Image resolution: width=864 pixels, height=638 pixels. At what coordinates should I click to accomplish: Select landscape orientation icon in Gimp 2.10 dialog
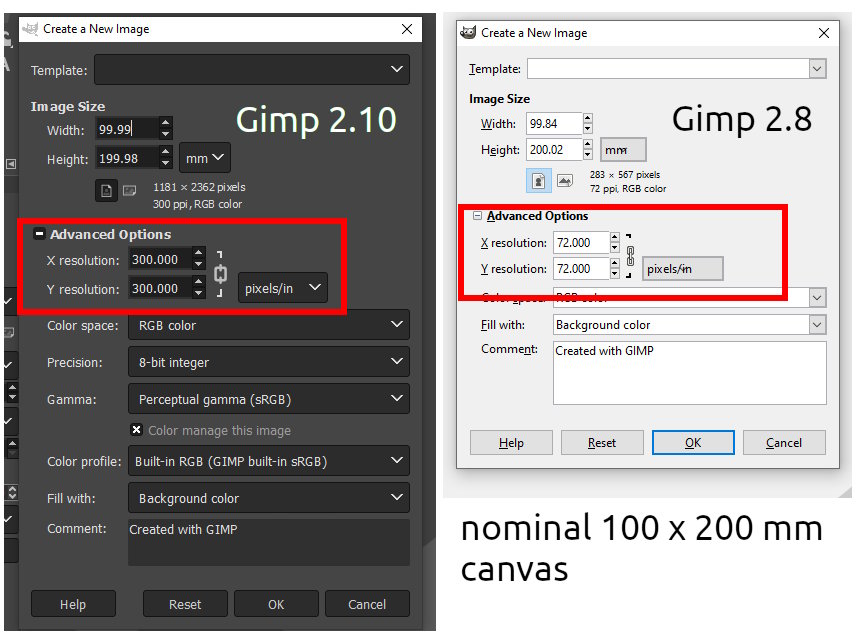coord(129,191)
